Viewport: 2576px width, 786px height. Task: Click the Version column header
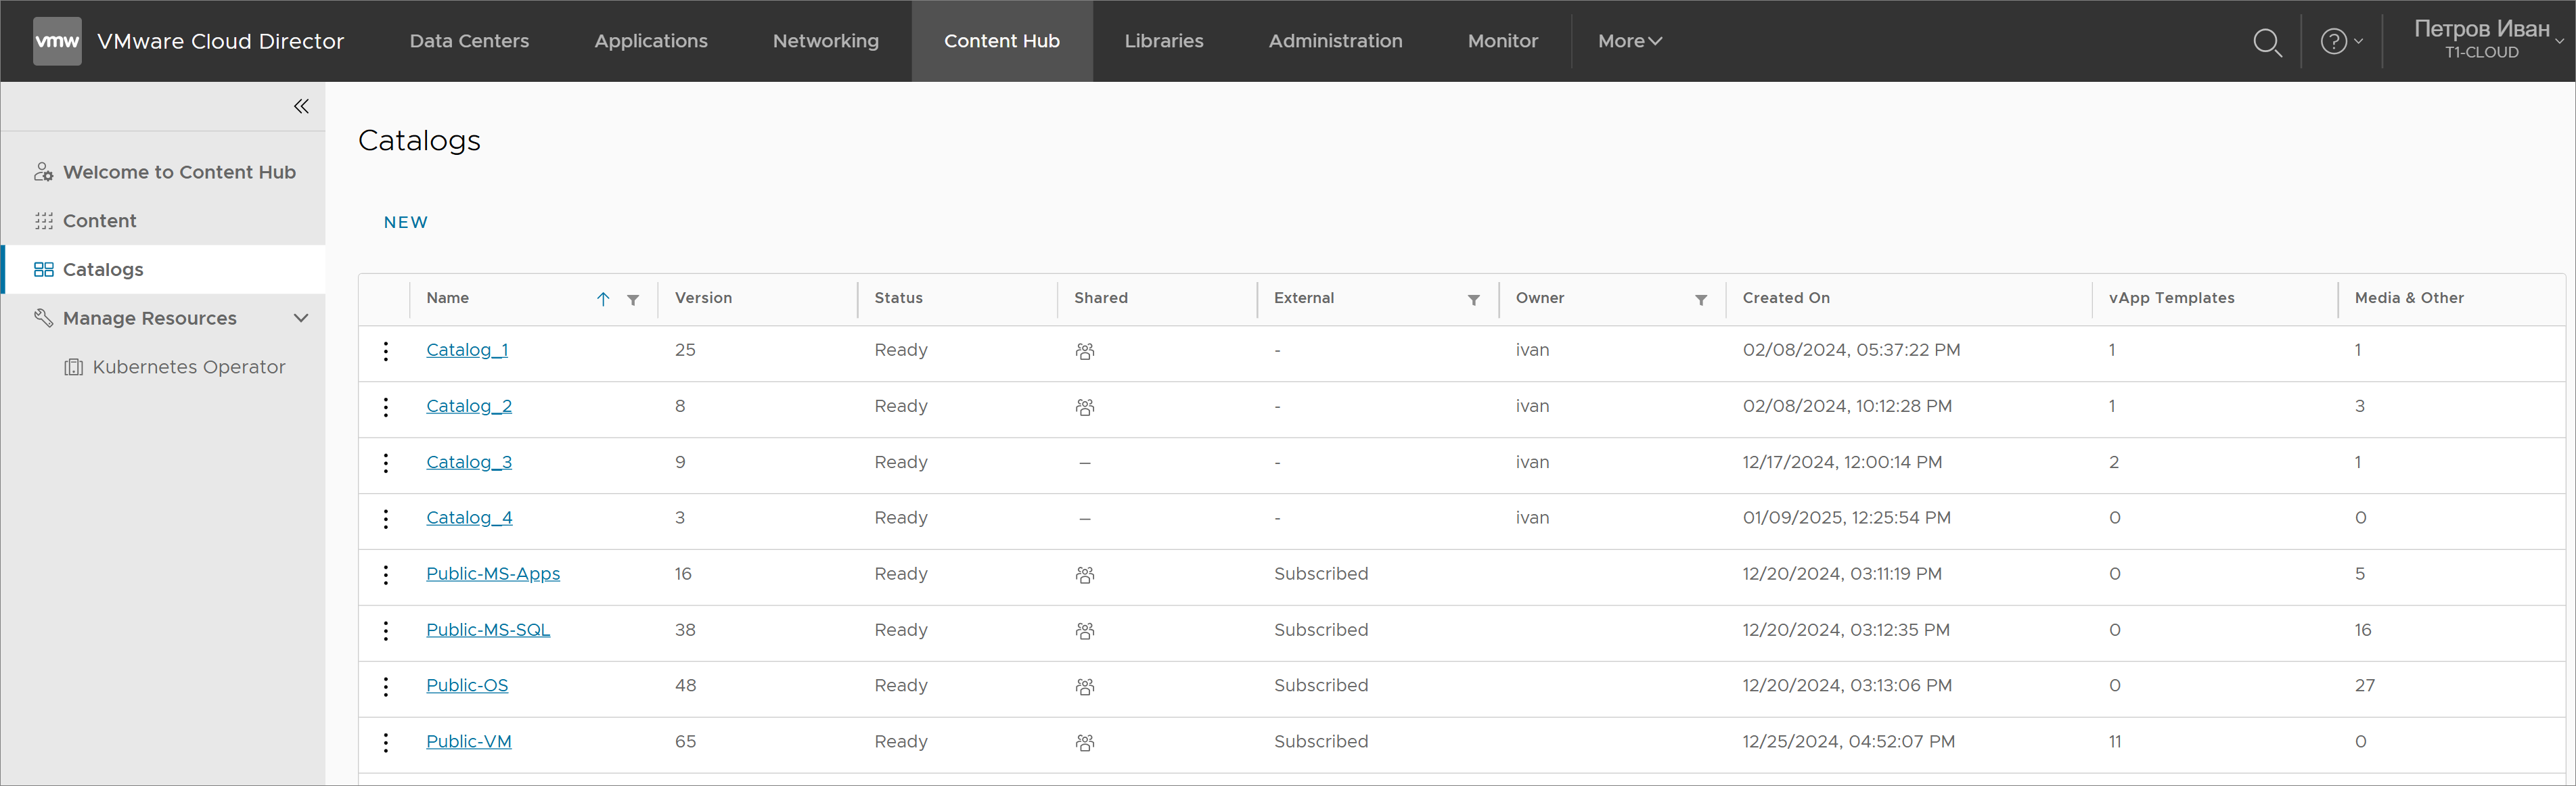[x=703, y=298]
